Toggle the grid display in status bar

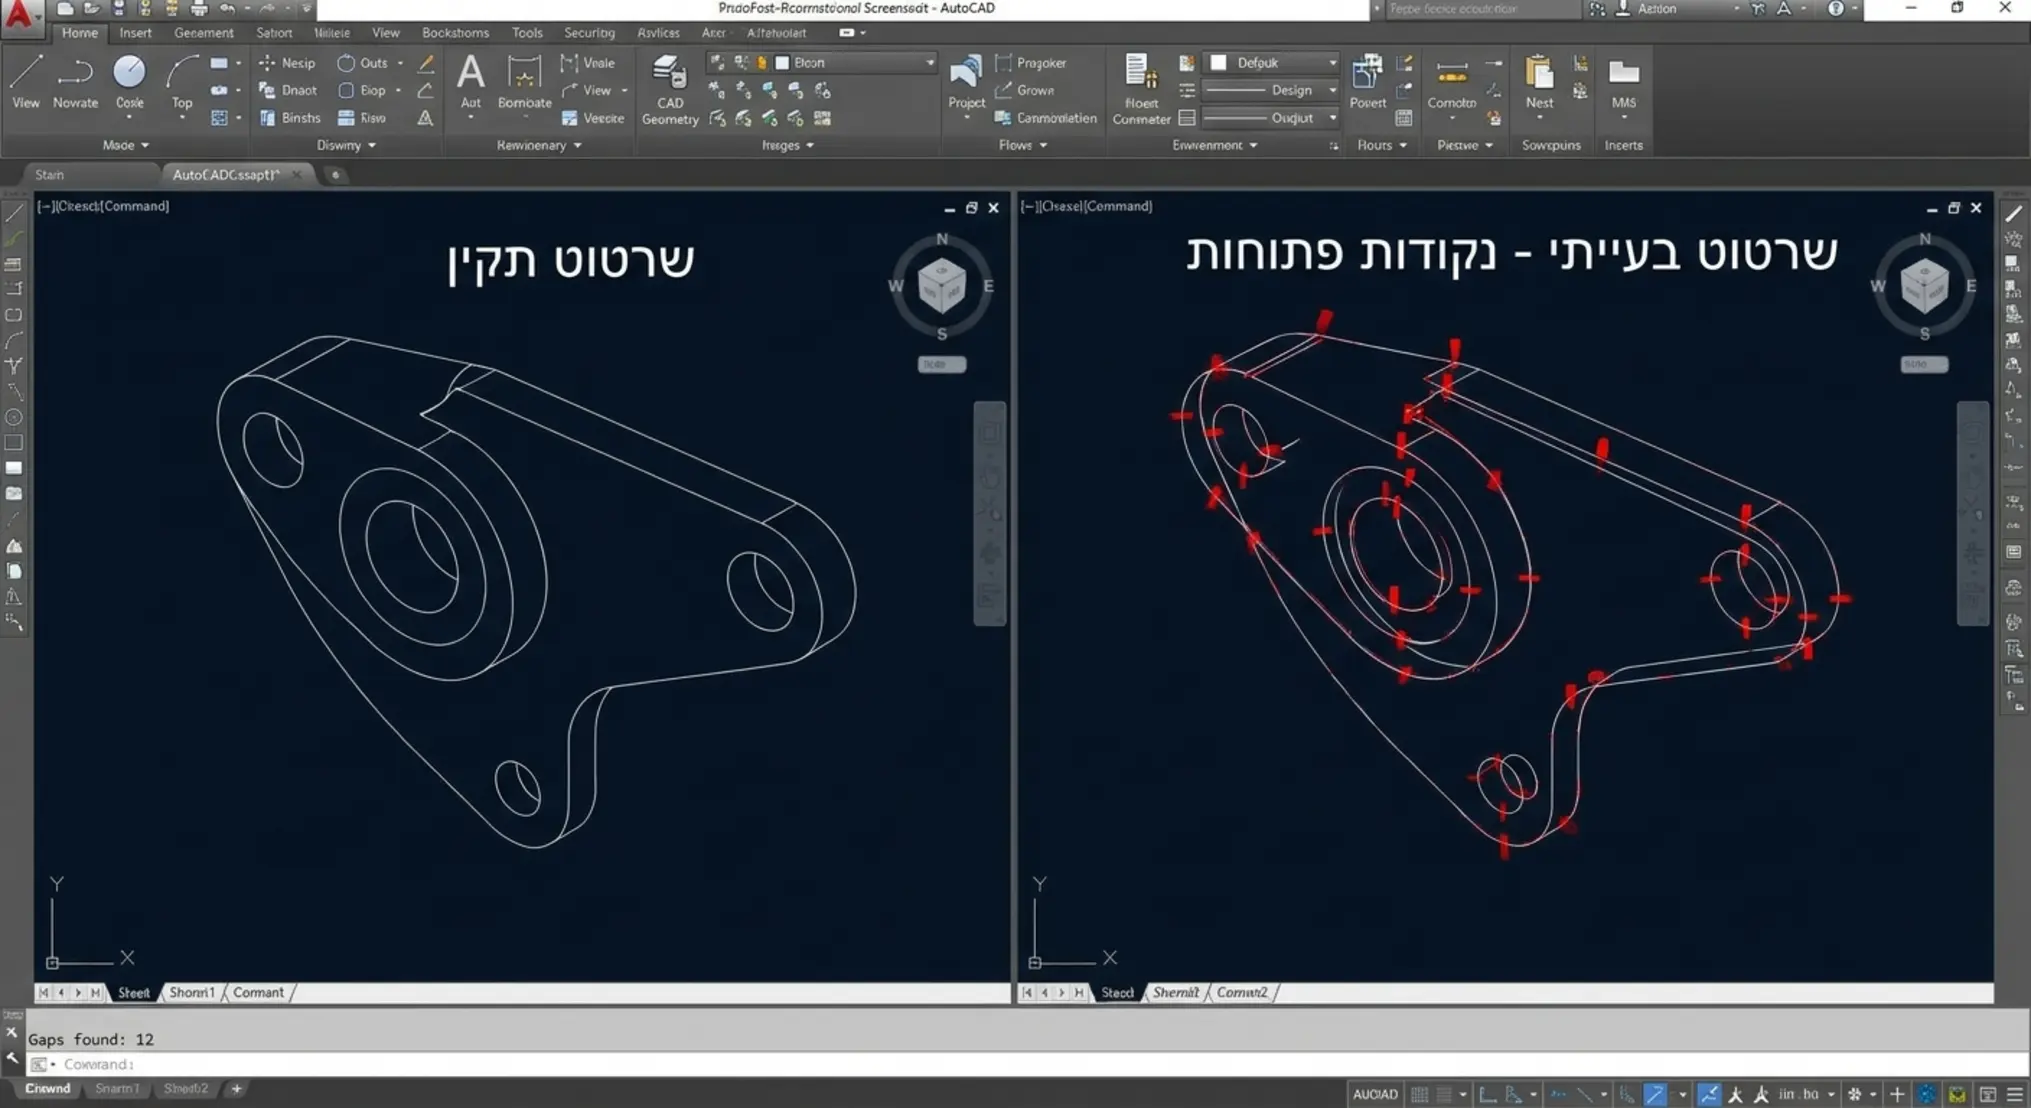pos(1419,1094)
